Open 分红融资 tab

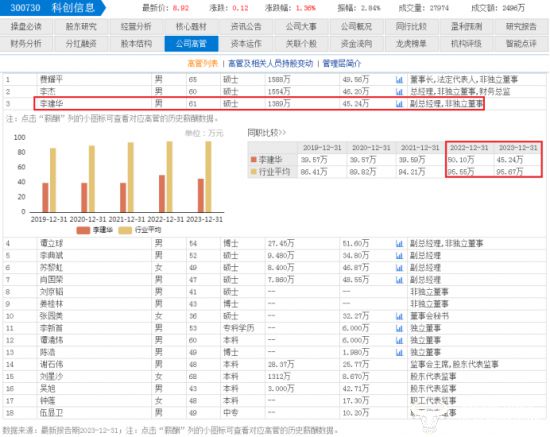click(x=81, y=44)
